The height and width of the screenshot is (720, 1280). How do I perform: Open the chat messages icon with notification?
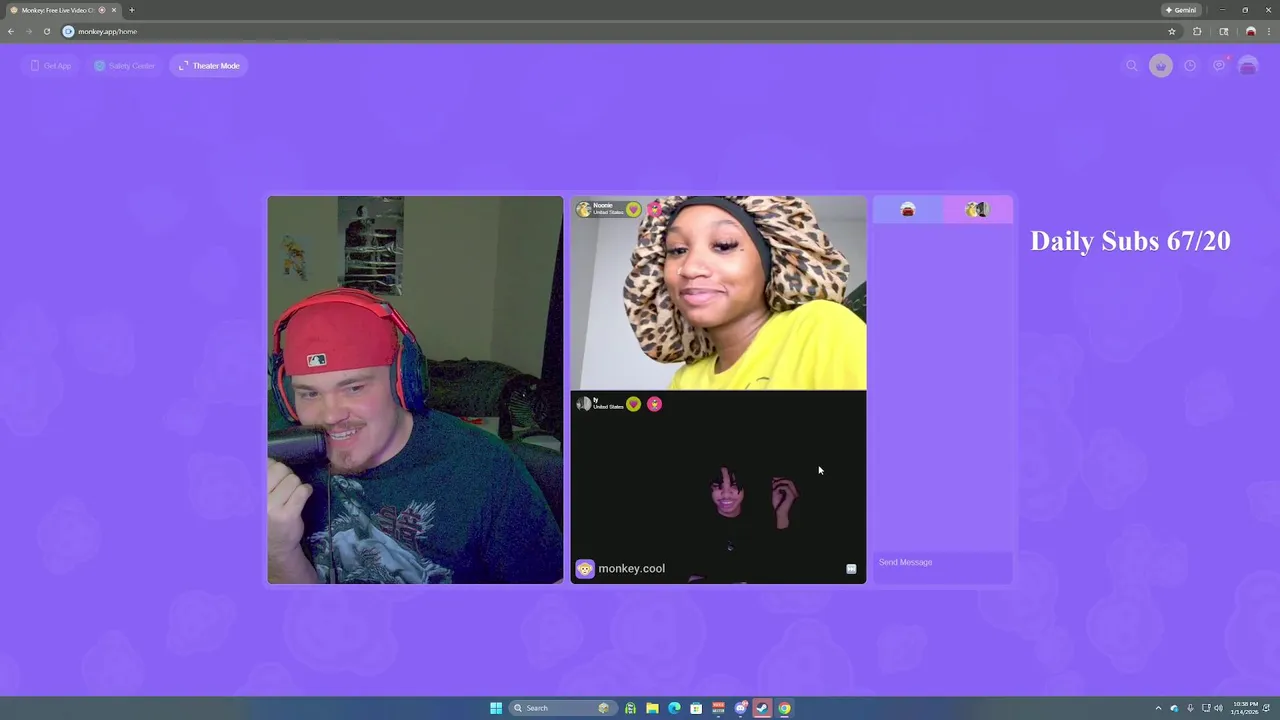pyautogui.click(x=1219, y=66)
